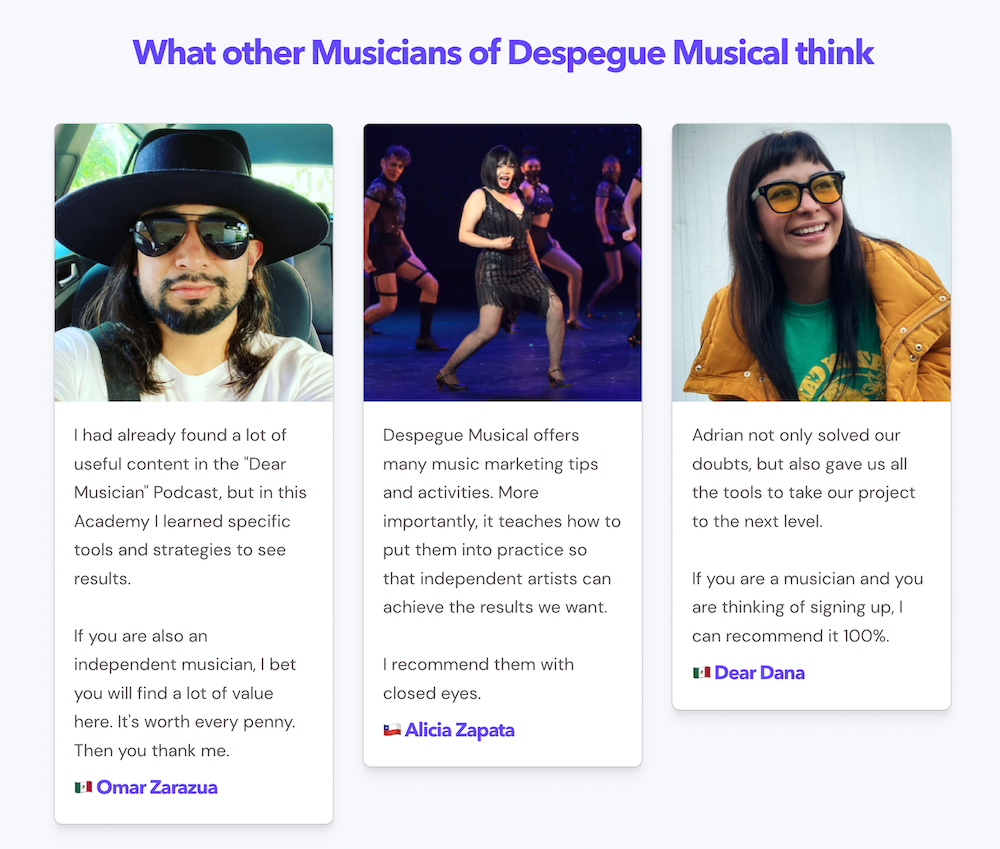Click the heading about Despegue Musical musicians

tap(503, 52)
